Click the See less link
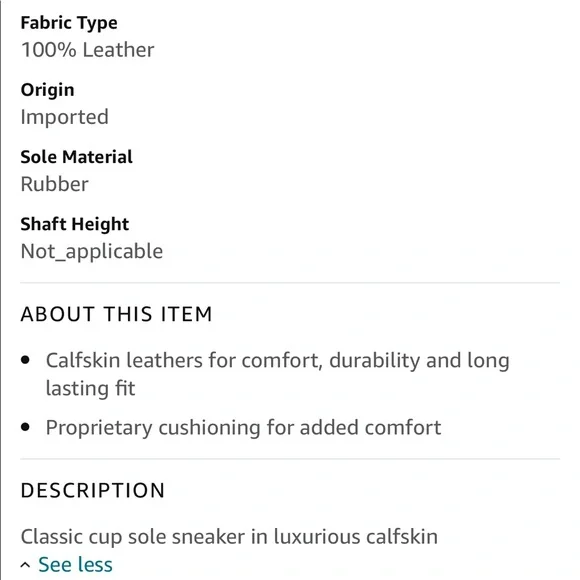580x580 pixels. click(x=75, y=564)
